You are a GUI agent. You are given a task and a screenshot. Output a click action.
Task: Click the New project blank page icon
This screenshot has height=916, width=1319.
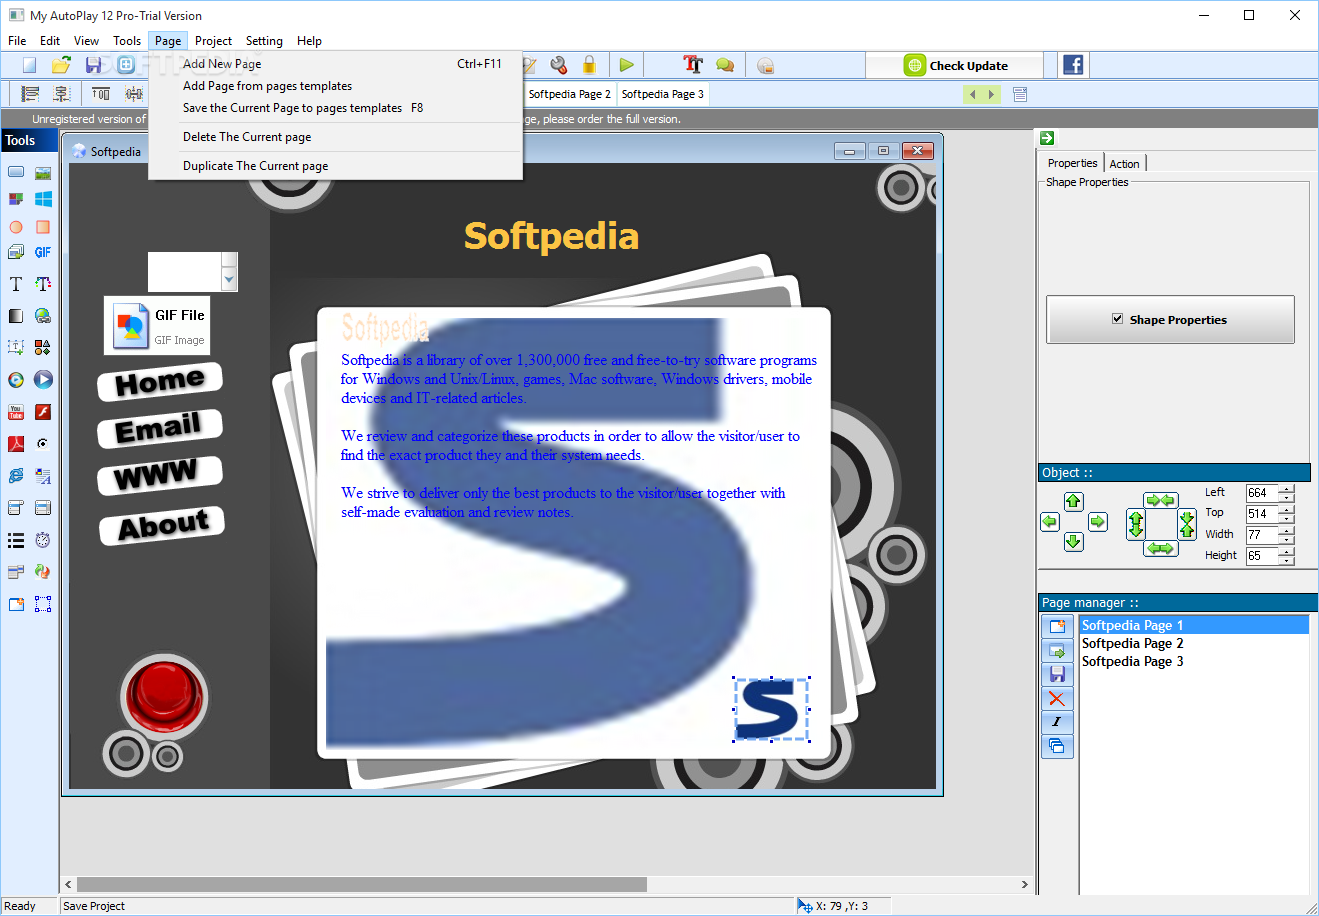(30, 65)
